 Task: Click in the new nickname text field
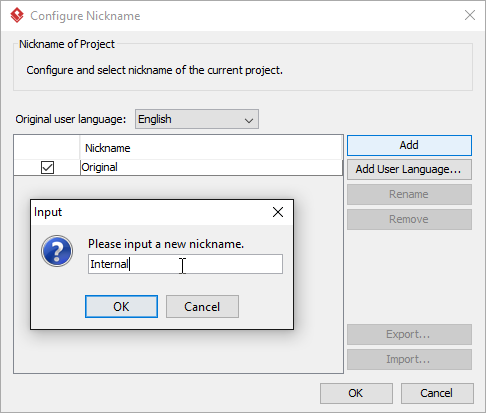point(185,264)
